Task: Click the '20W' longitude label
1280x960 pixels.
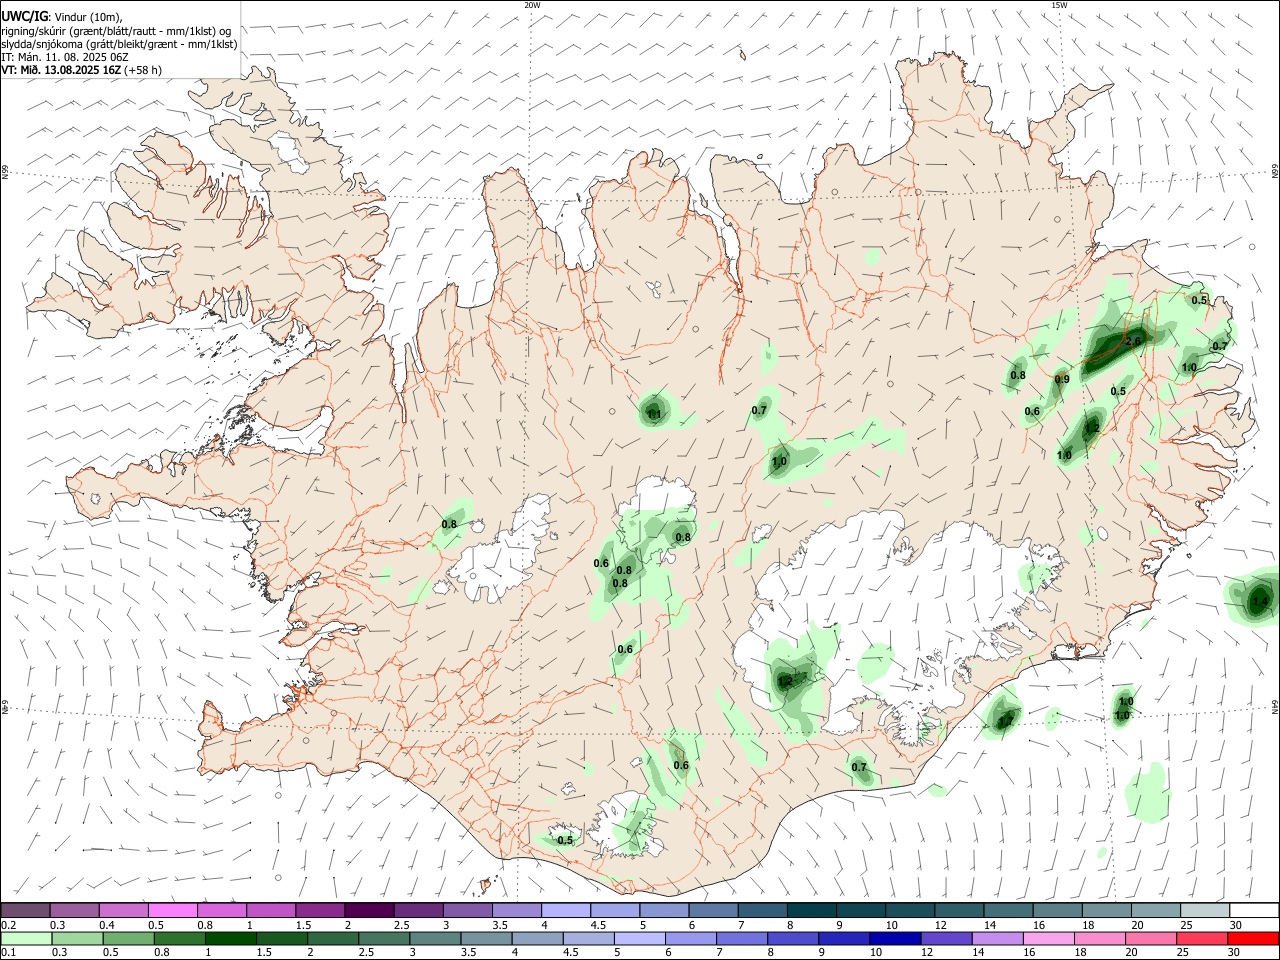Action: coord(532,5)
